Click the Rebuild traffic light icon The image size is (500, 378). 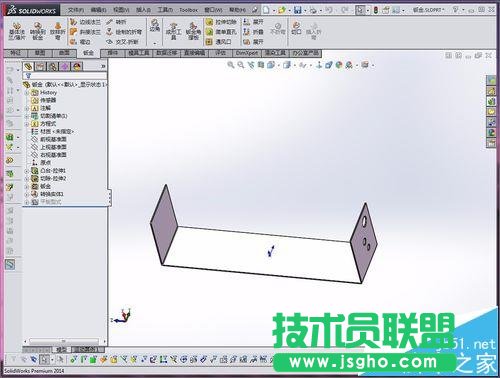point(376,10)
